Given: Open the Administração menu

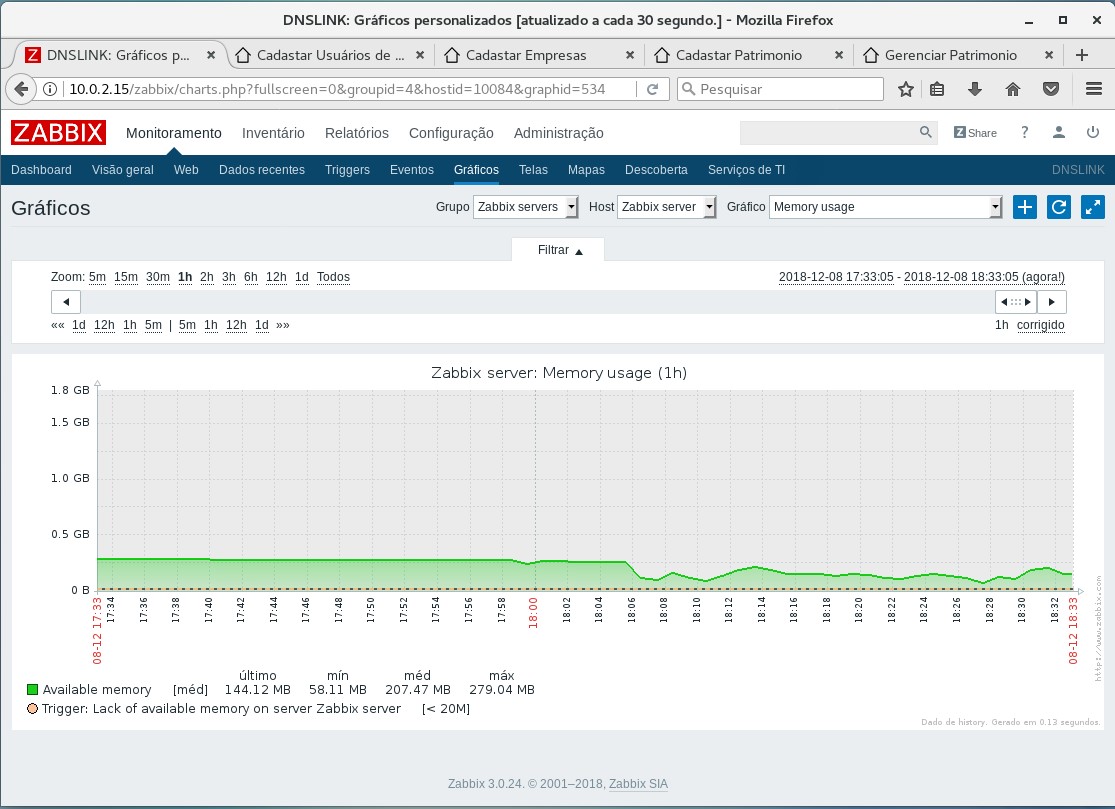Looking at the screenshot, I should click(559, 133).
